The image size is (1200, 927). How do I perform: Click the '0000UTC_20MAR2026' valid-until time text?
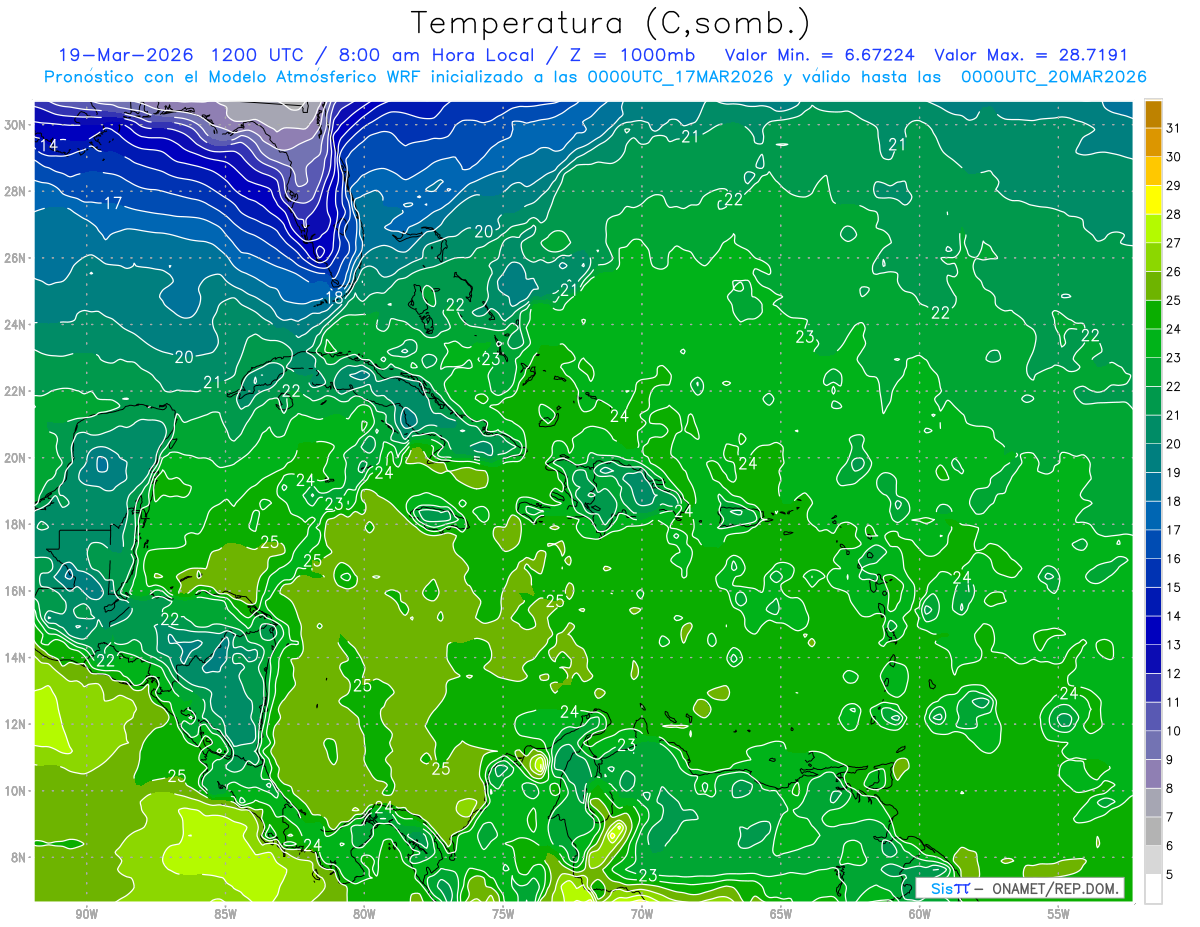click(x=1052, y=77)
